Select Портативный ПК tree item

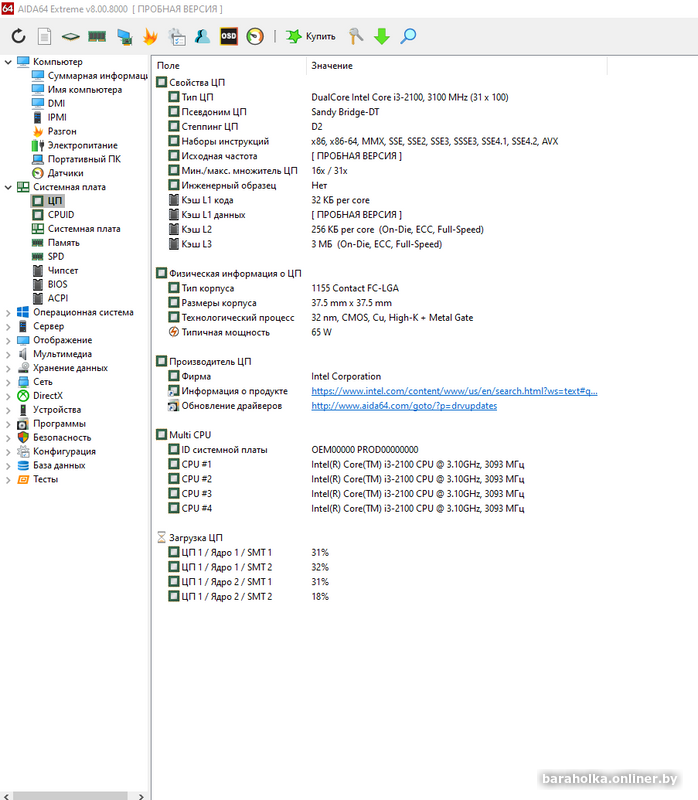pos(76,159)
